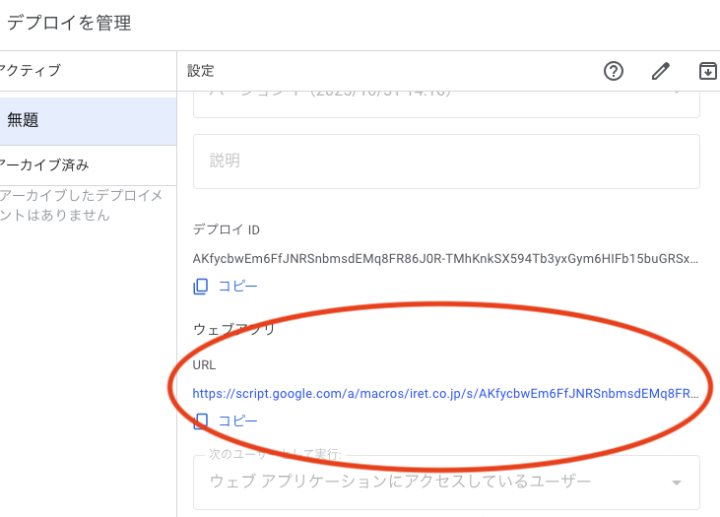
Task: Click the deployment ID string starting with AKfycbw
Action: coord(446,259)
